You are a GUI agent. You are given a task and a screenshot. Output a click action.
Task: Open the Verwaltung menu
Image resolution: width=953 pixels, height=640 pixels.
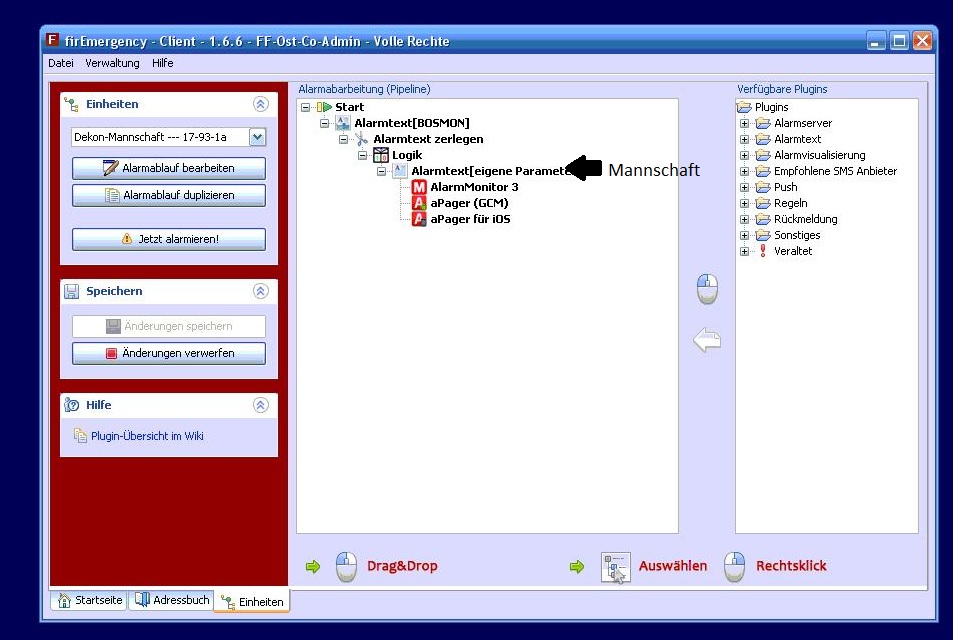pyautogui.click(x=112, y=63)
